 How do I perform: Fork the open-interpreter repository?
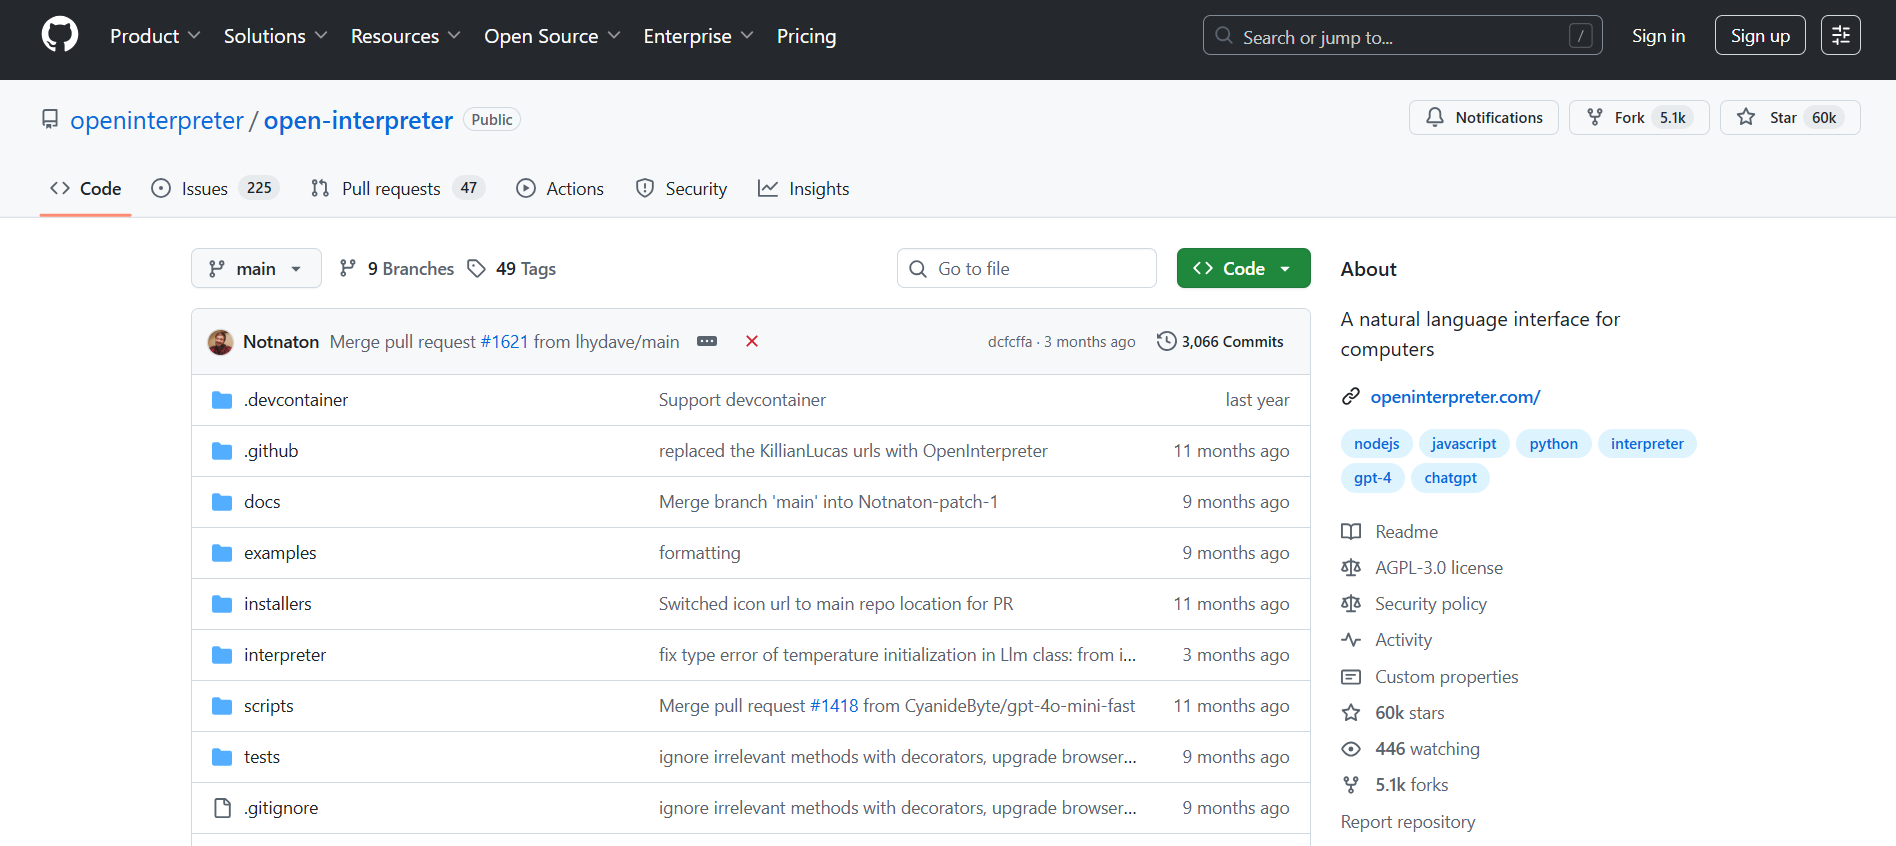[1639, 117]
